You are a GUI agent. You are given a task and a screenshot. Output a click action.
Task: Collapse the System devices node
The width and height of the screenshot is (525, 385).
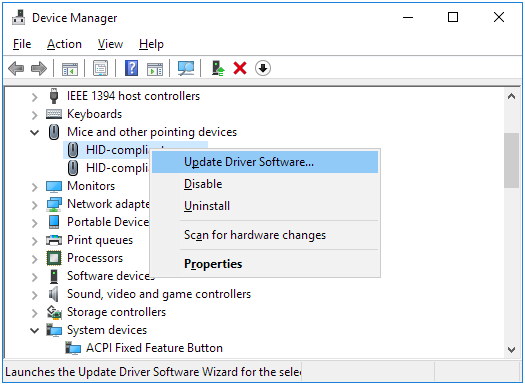(34, 331)
